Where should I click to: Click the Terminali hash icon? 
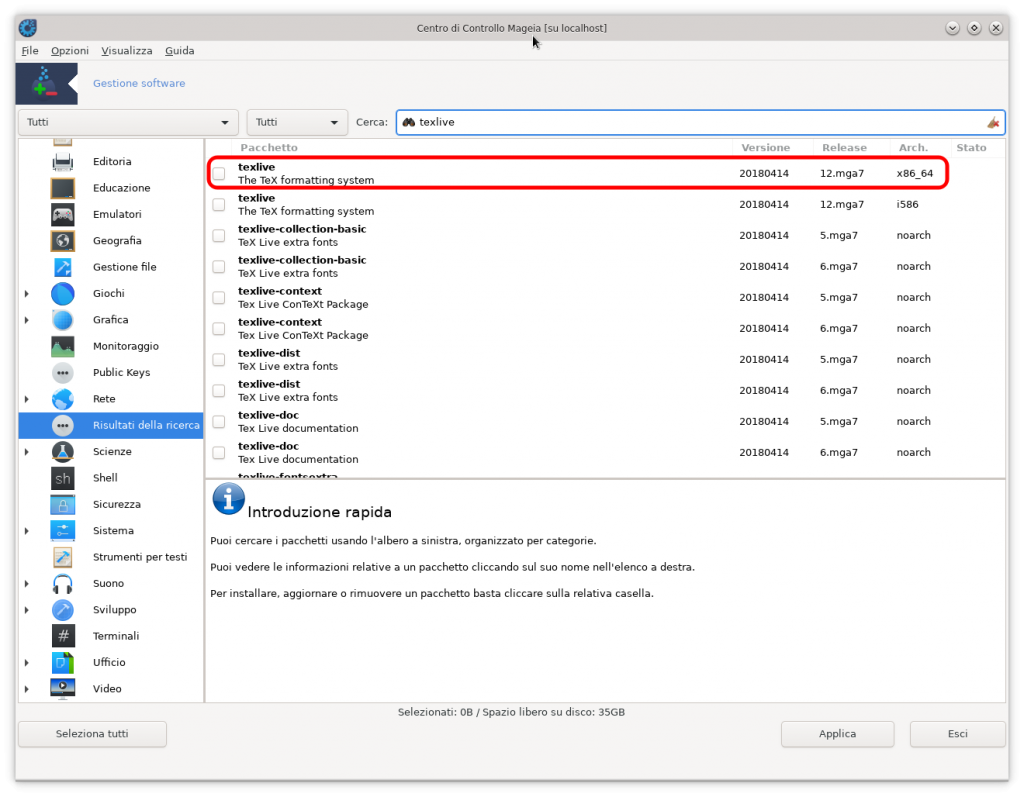coord(62,635)
